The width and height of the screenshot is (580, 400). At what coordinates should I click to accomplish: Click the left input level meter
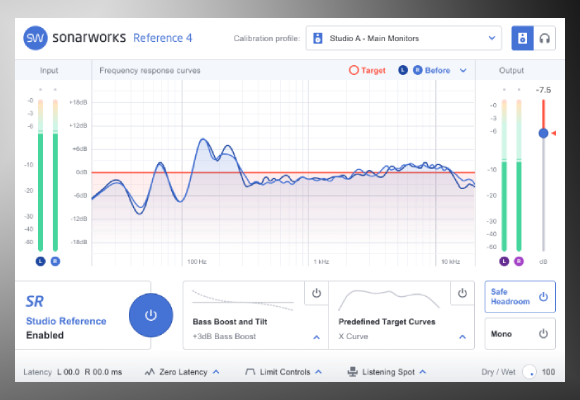coord(40,175)
